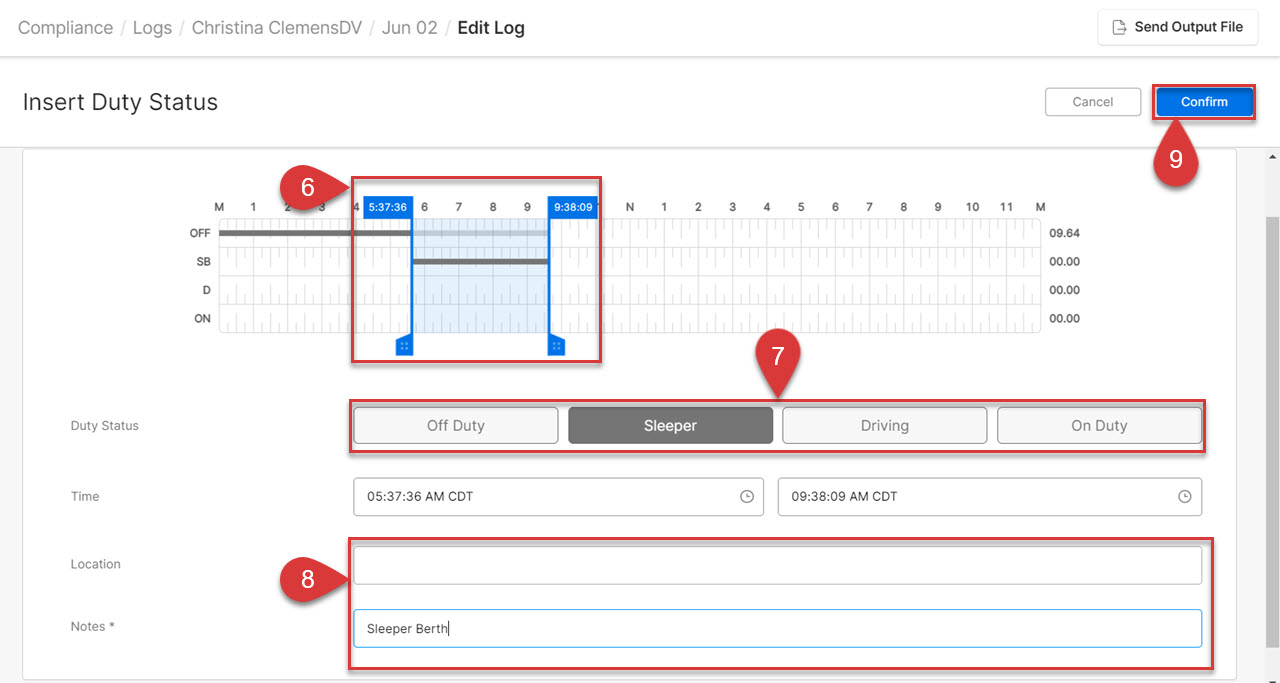
Task: Click the Edit Log breadcrumb text
Action: click(x=491, y=28)
